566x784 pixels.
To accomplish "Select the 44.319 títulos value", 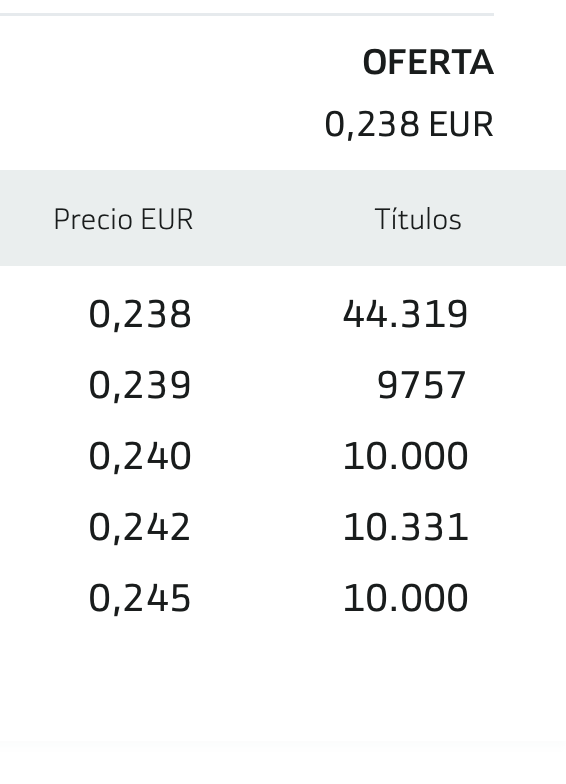I will point(405,314).
